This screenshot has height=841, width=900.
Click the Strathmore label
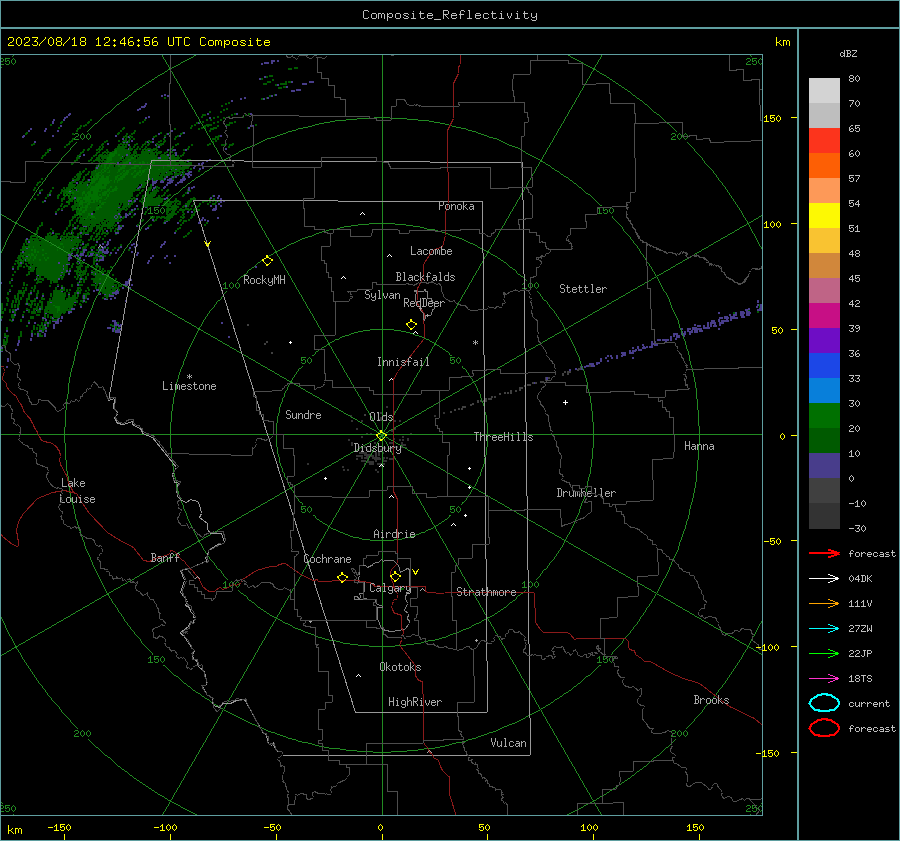(486, 592)
